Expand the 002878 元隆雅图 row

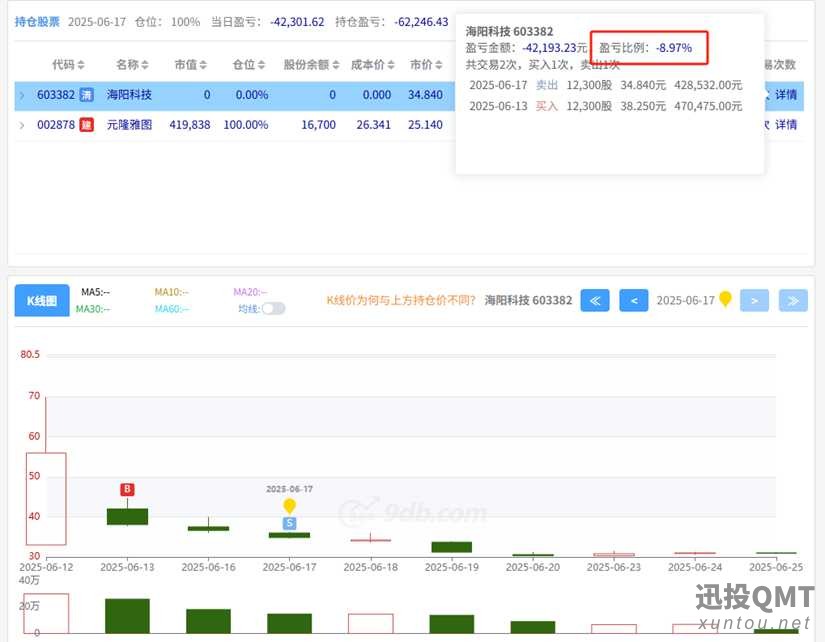pyautogui.click(x=22, y=125)
